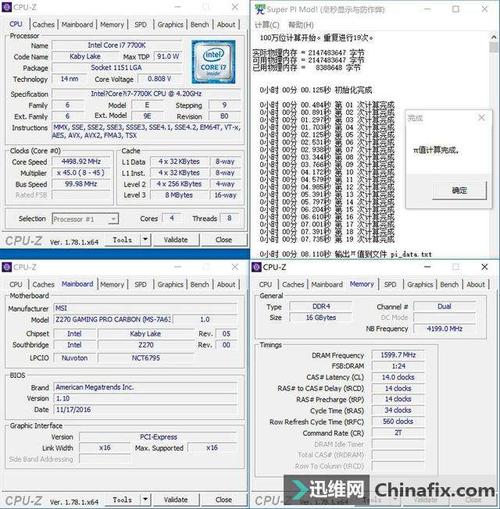Switch to About tab in Mainboard window

(x=226, y=284)
